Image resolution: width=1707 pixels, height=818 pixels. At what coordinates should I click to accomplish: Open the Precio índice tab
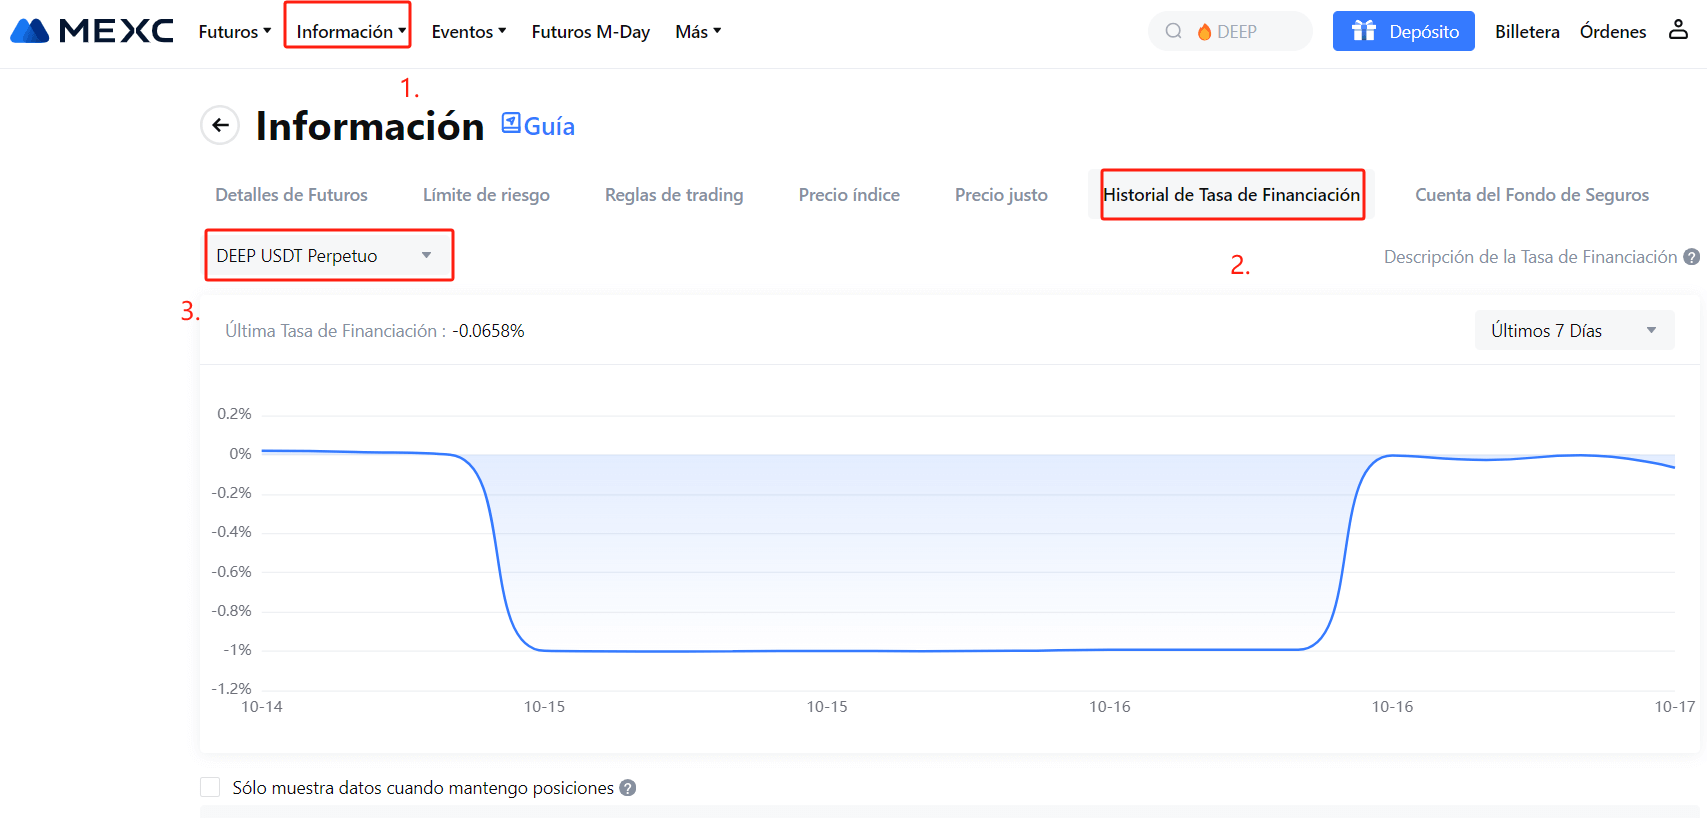click(x=849, y=195)
